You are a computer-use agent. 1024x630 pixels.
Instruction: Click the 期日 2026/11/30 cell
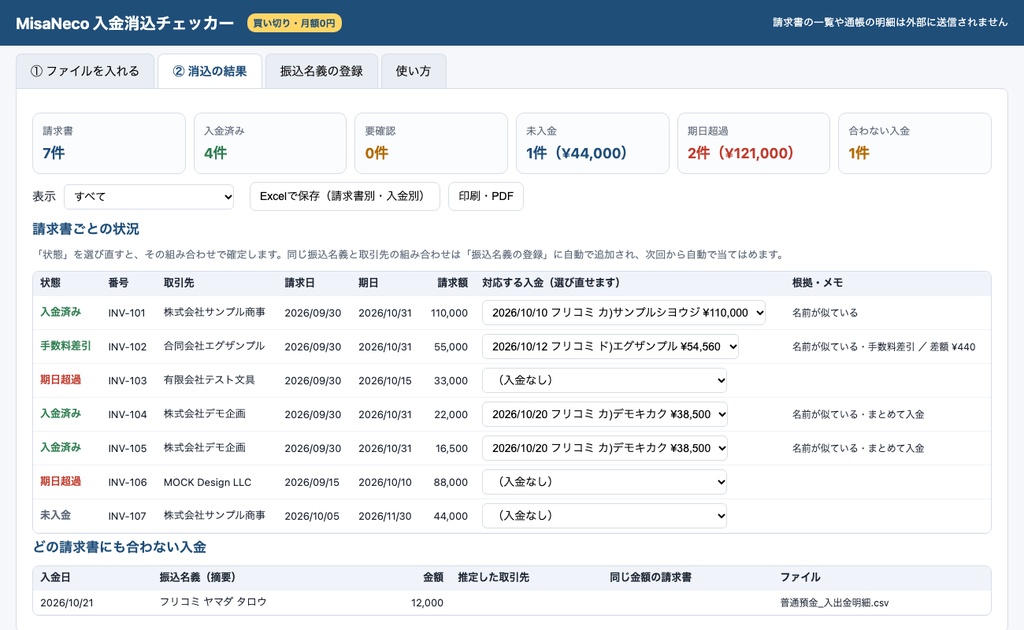pos(385,516)
